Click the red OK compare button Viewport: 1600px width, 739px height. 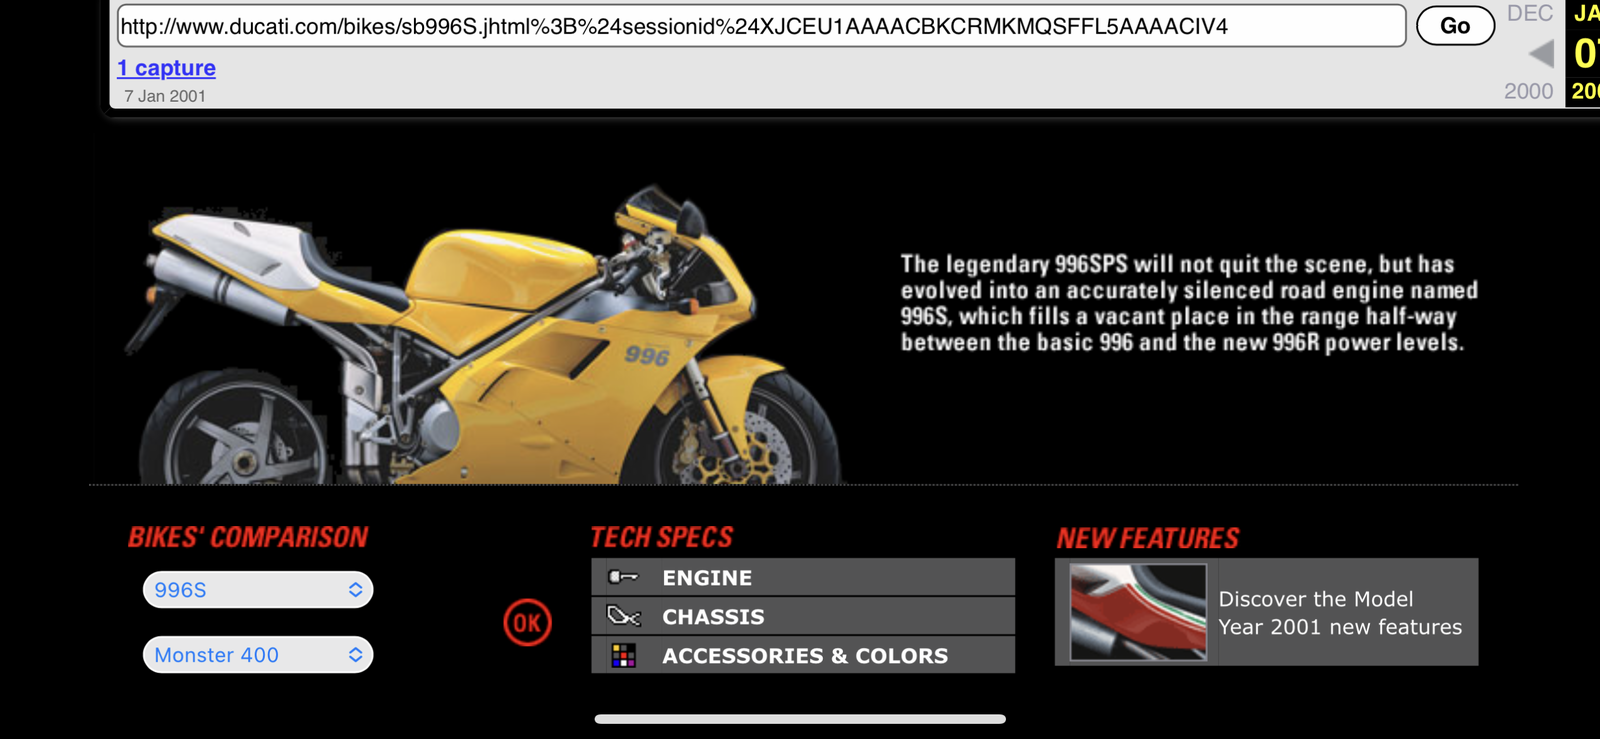click(x=527, y=623)
